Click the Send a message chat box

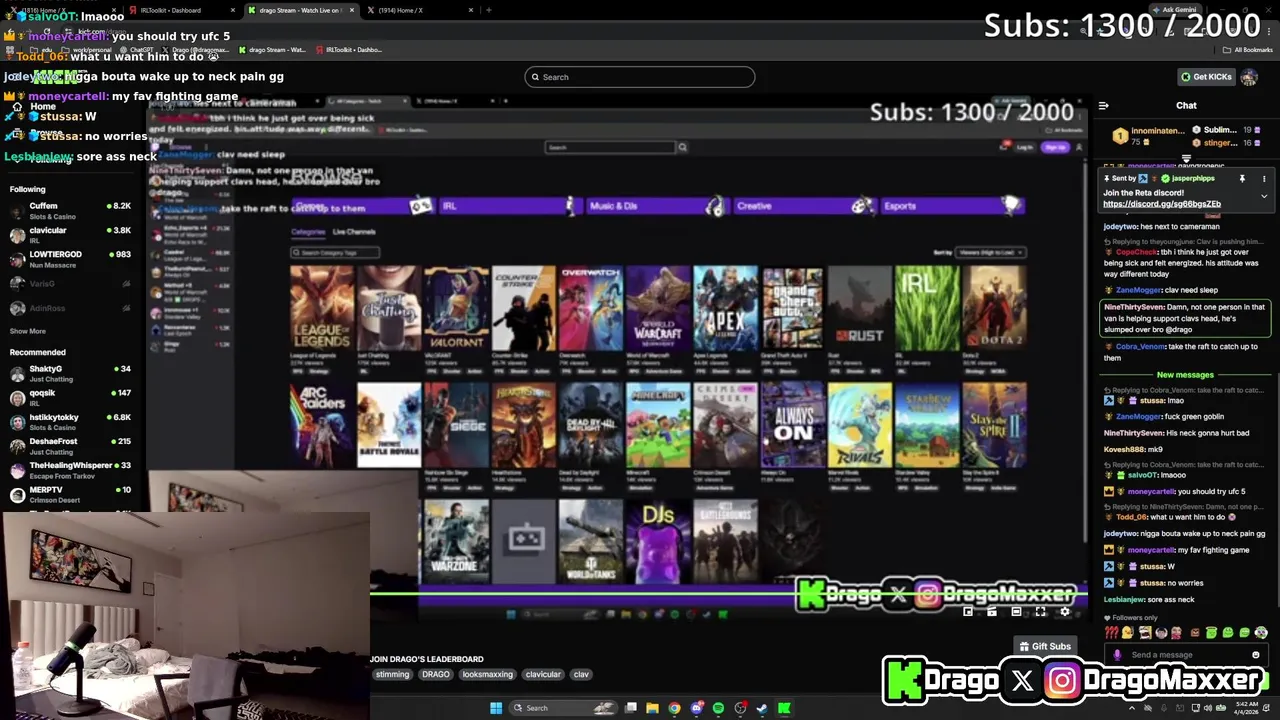1187,655
